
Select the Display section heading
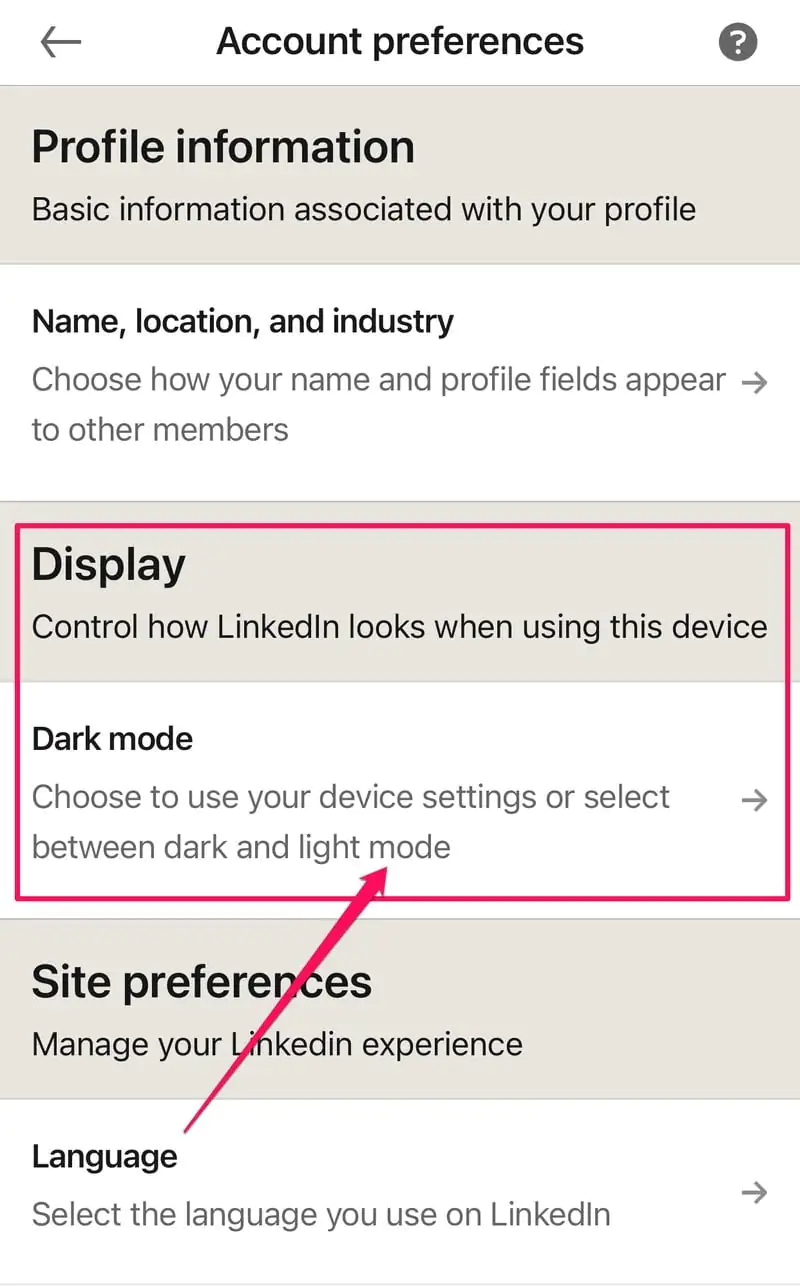click(109, 565)
